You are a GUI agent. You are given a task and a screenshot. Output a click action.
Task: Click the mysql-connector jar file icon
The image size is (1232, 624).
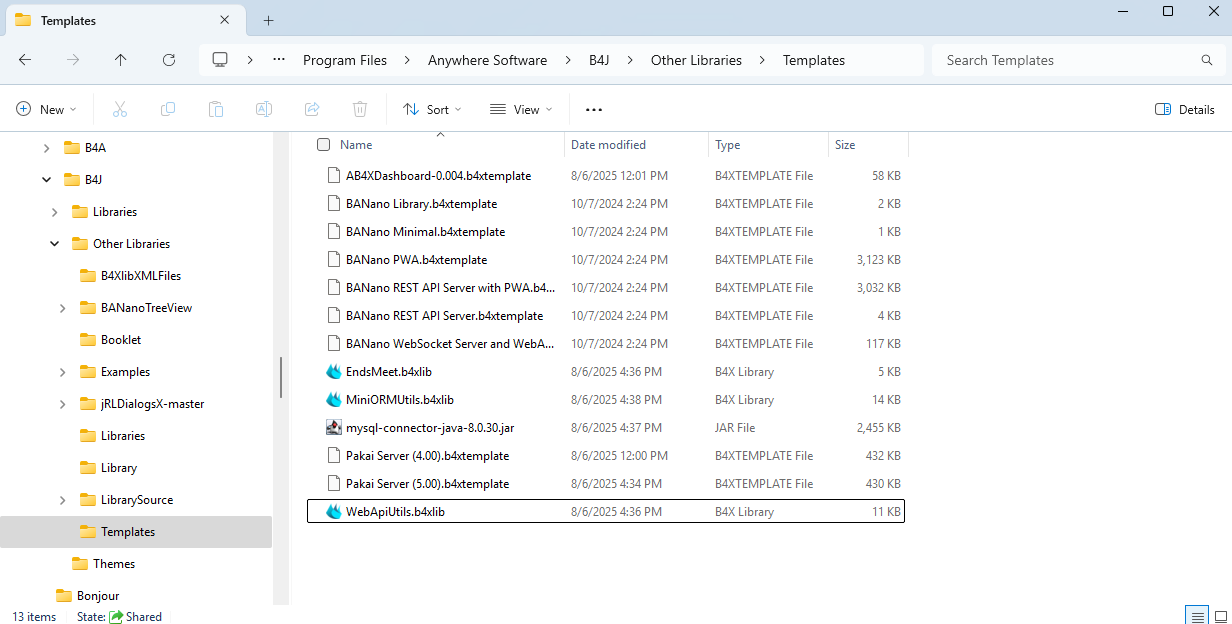click(334, 427)
